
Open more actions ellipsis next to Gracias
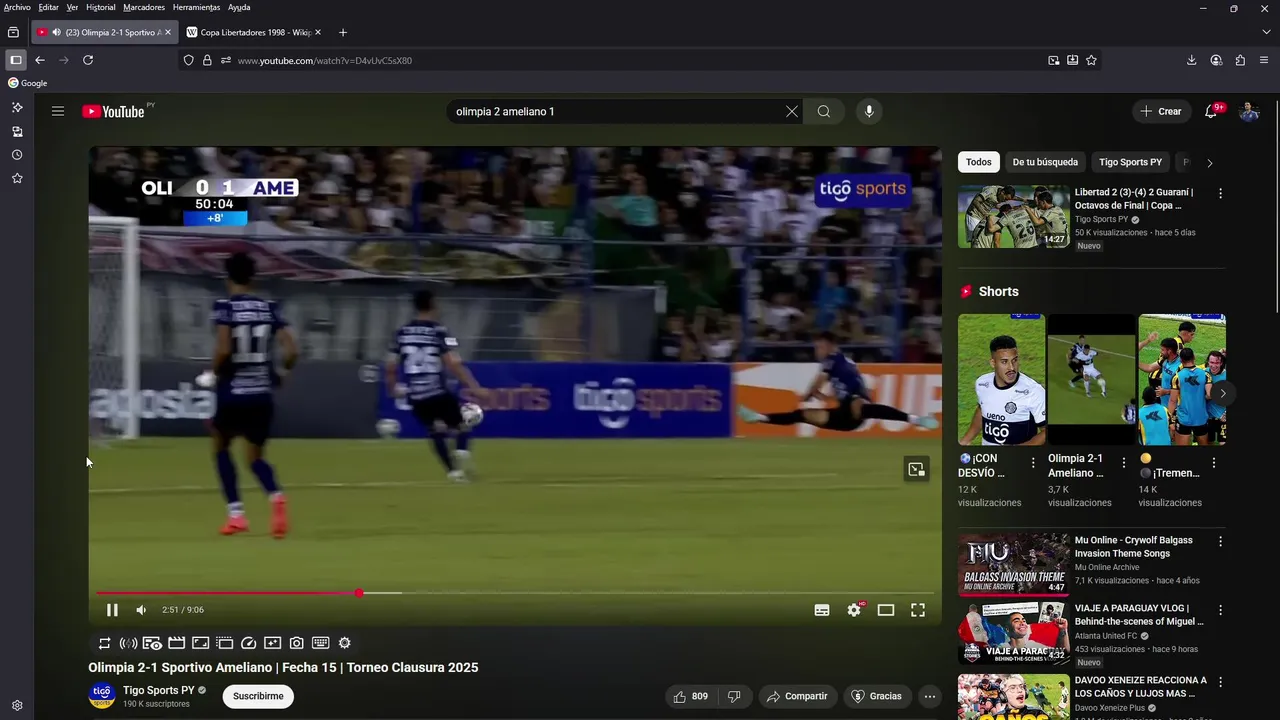tap(930, 696)
